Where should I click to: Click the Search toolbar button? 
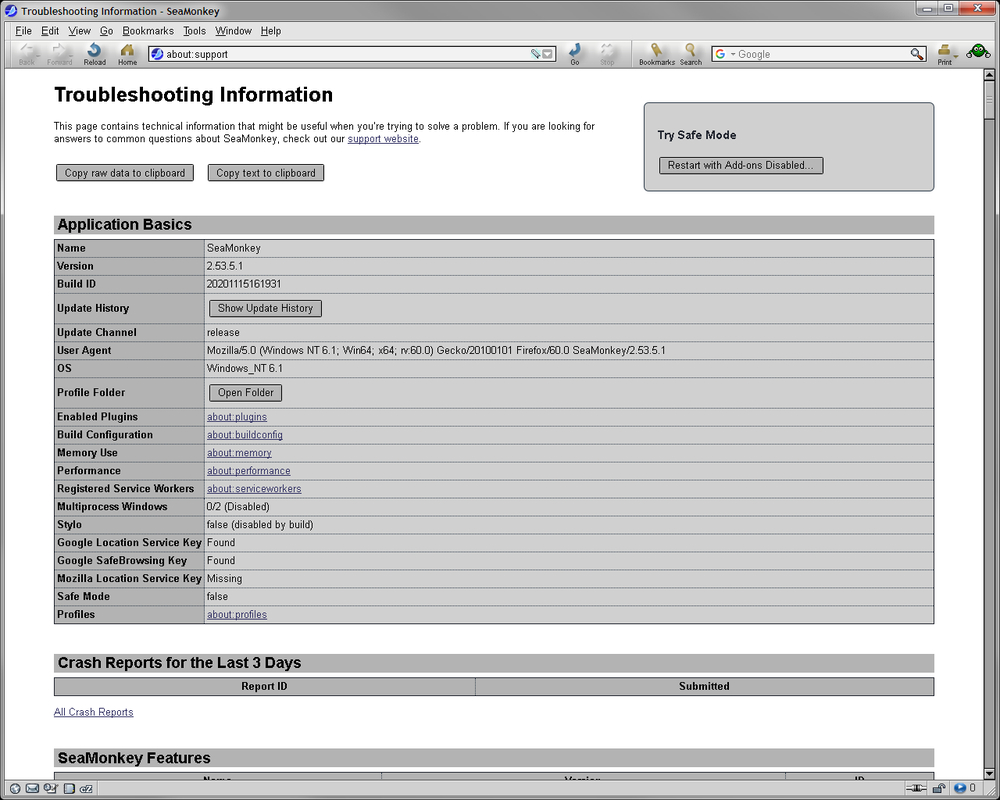(x=690, y=54)
